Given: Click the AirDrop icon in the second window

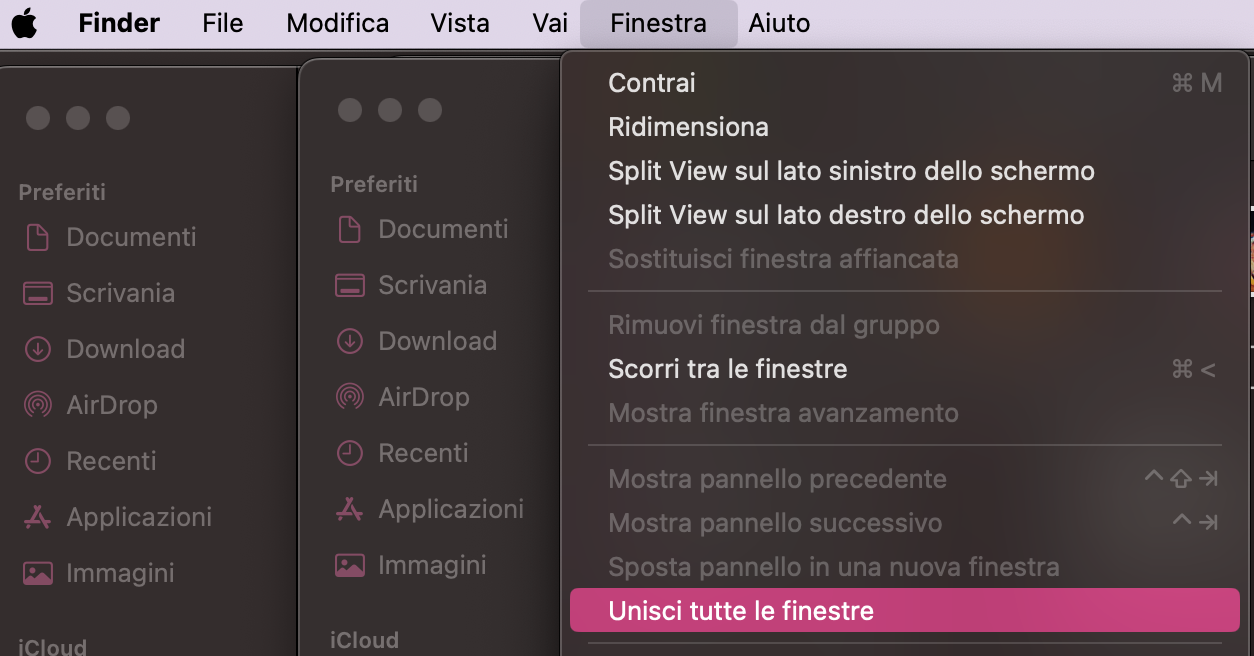Looking at the screenshot, I should click(x=350, y=397).
